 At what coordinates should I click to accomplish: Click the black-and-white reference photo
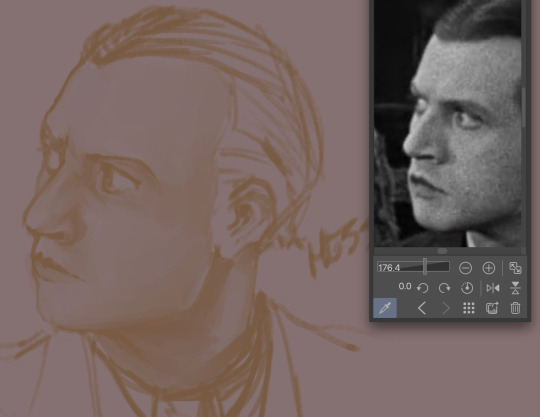pos(448,123)
